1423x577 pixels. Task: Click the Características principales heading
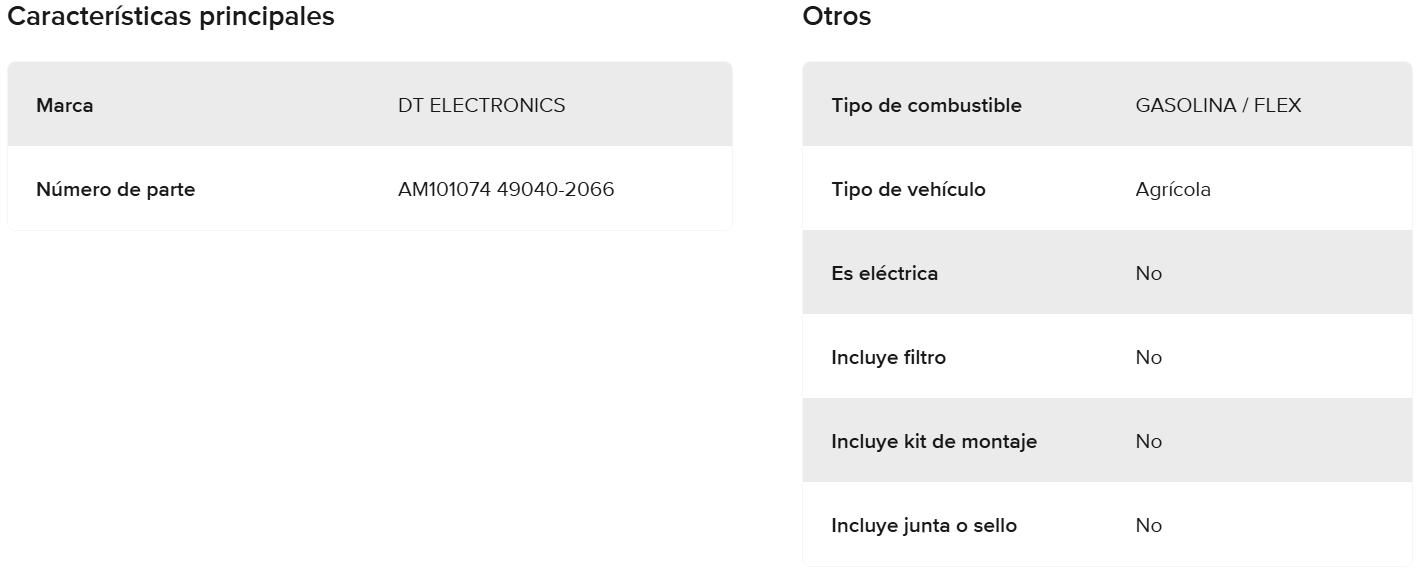171,17
